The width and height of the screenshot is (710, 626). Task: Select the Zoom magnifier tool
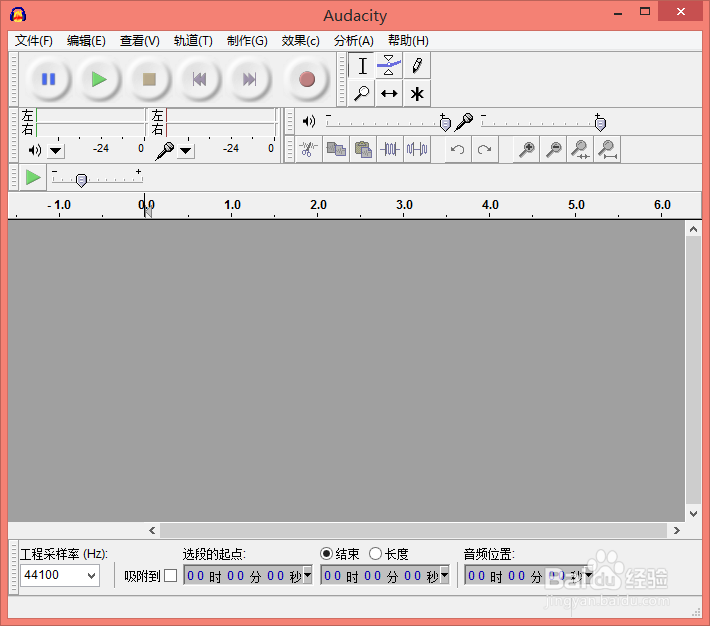tap(362, 93)
